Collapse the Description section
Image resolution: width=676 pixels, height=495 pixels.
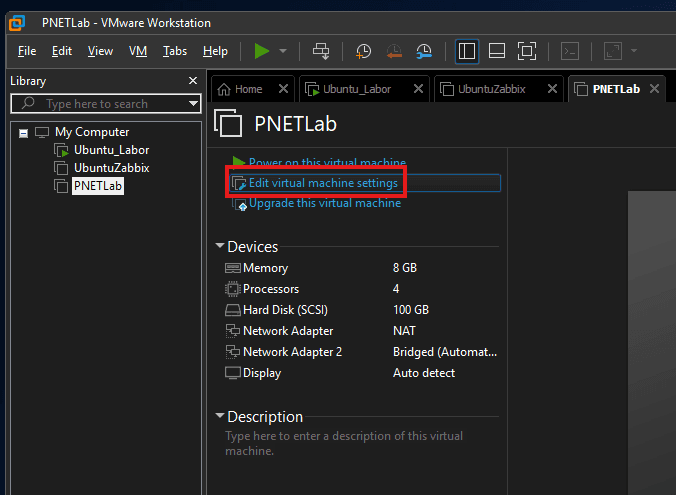coord(220,416)
